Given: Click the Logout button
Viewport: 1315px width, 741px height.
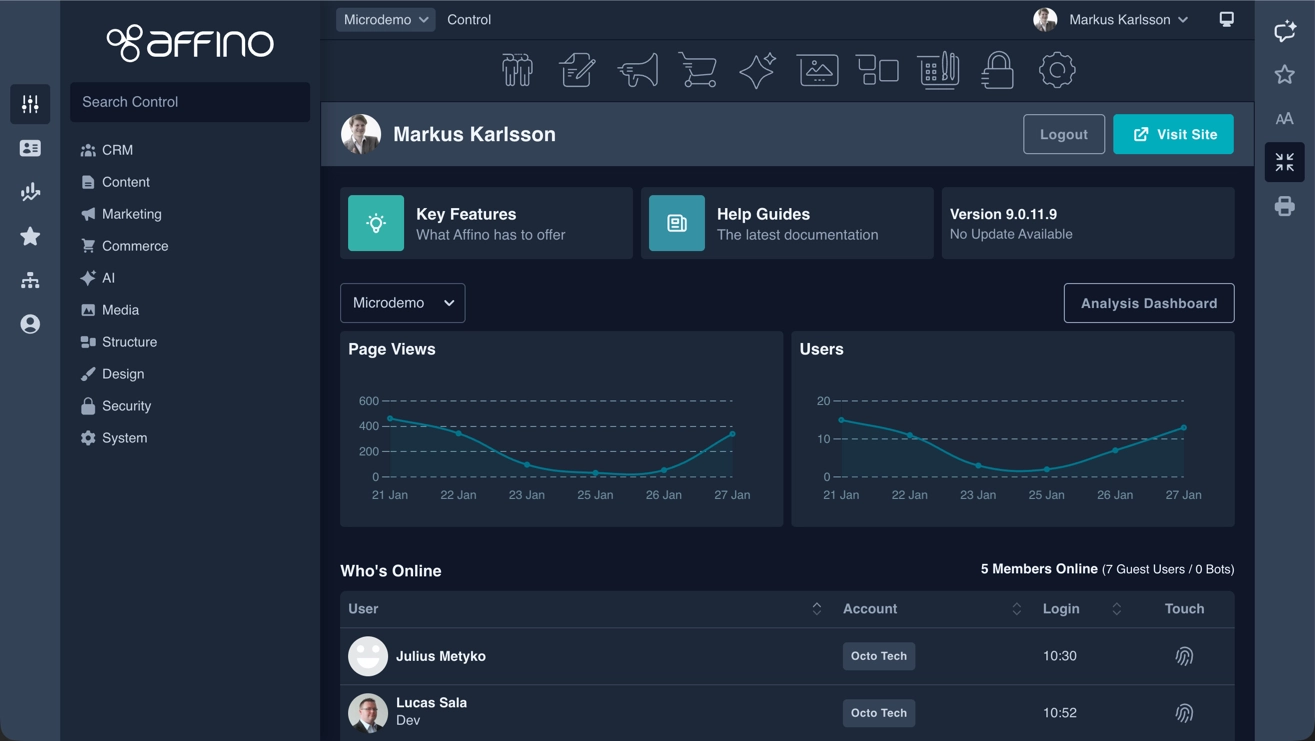Looking at the screenshot, I should pos(1063,134).
